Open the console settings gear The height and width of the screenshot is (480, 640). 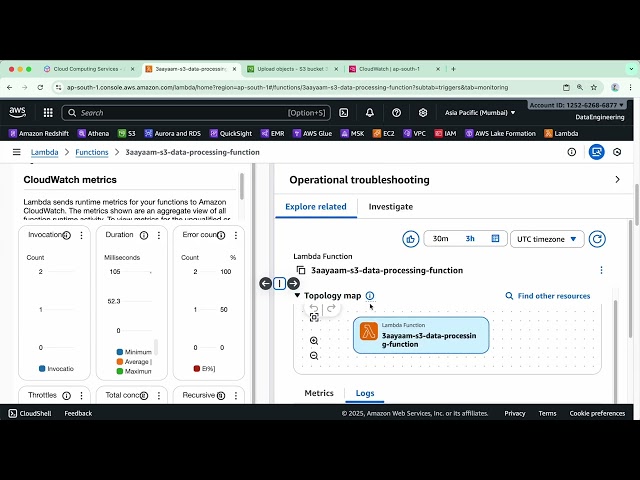click(x=423, y=113)
